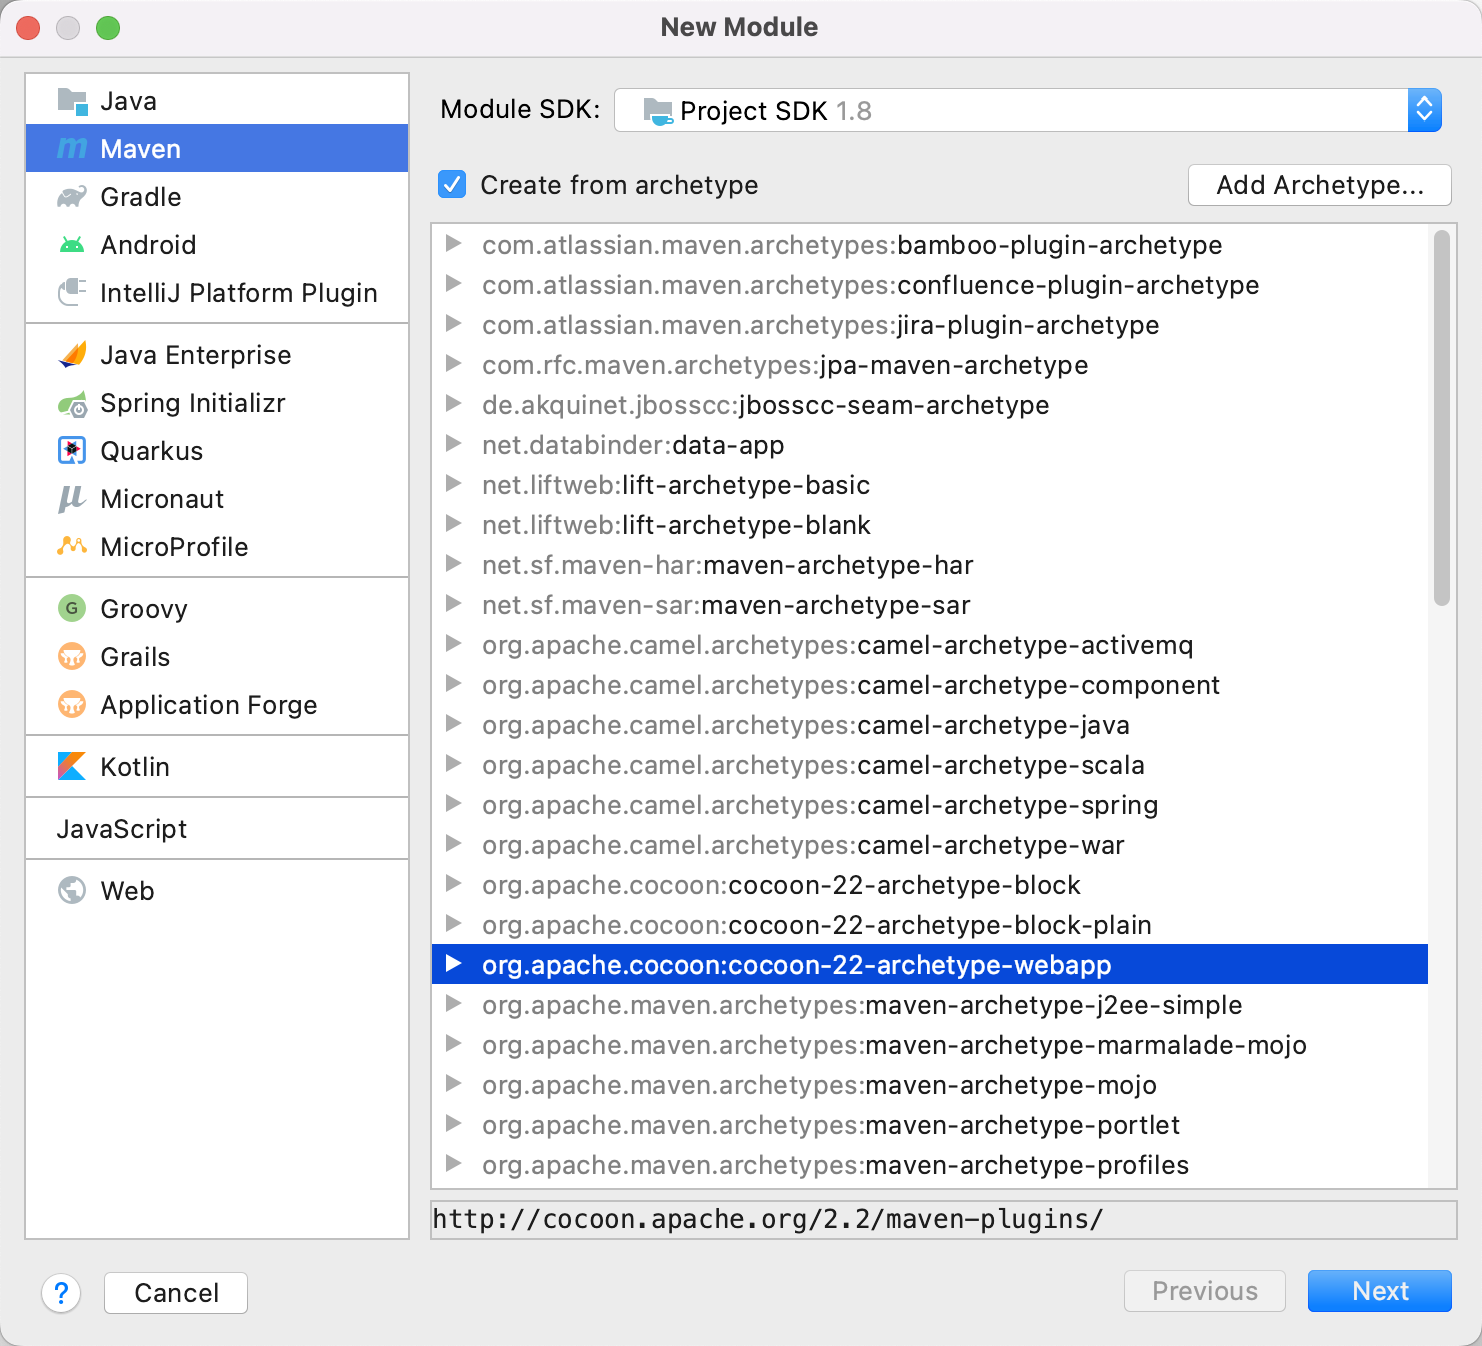Click the Project SDK folder icon
Screen dimensions: 1482x1346
[658, 111]
